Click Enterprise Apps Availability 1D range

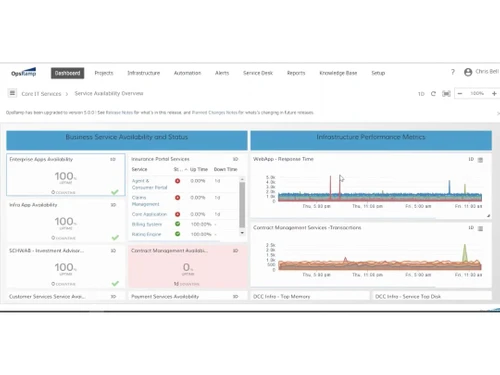point(113,159)
